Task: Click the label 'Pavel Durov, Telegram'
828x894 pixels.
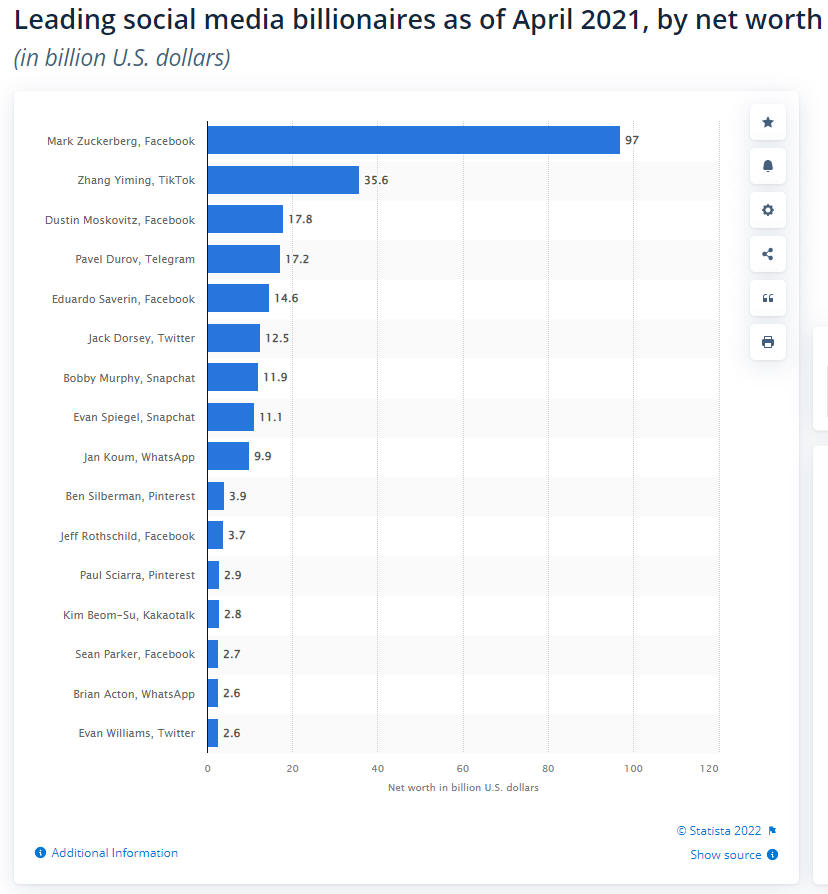Action: (135, 259)
